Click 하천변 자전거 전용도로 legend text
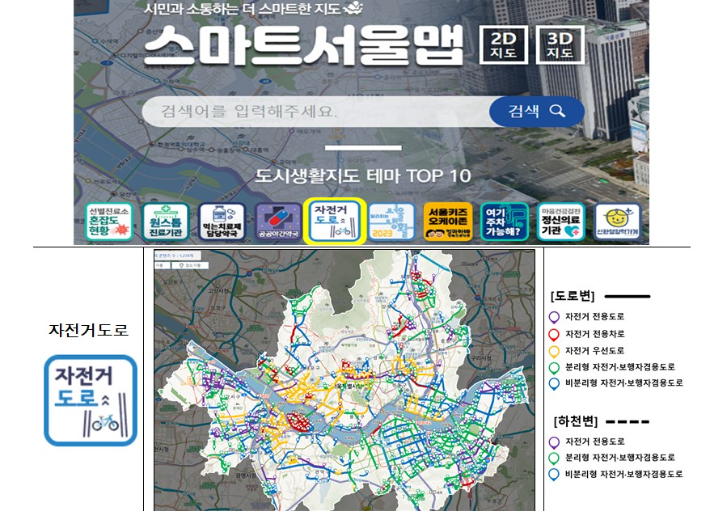The height and width of the screenshot is (511, 710). pyautogui.click(x=595, y=441)
